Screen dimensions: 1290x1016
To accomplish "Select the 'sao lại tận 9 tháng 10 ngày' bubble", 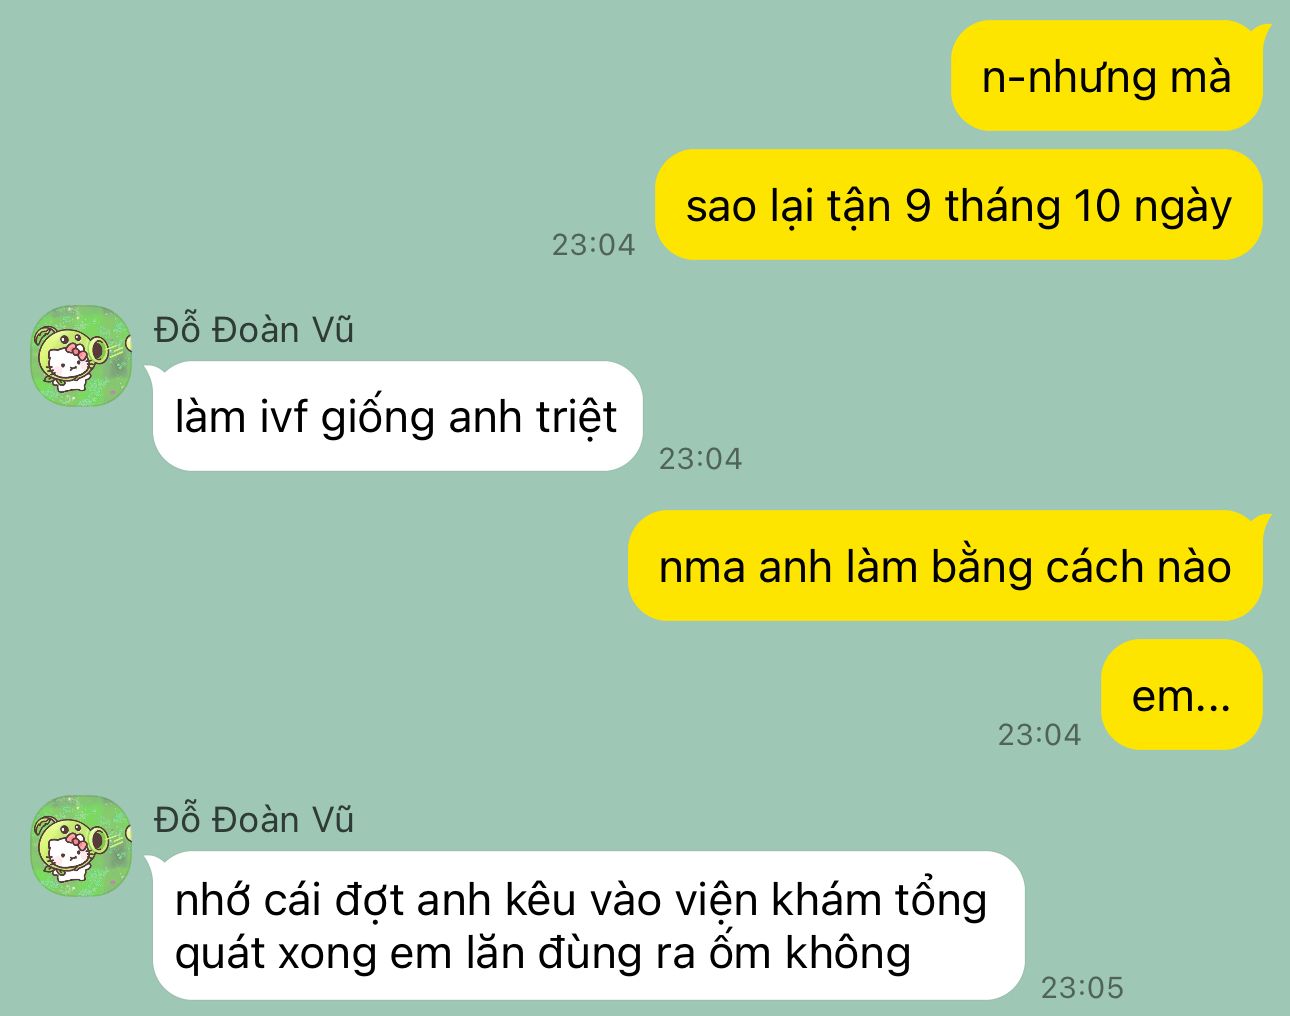I will click(959, 205).
